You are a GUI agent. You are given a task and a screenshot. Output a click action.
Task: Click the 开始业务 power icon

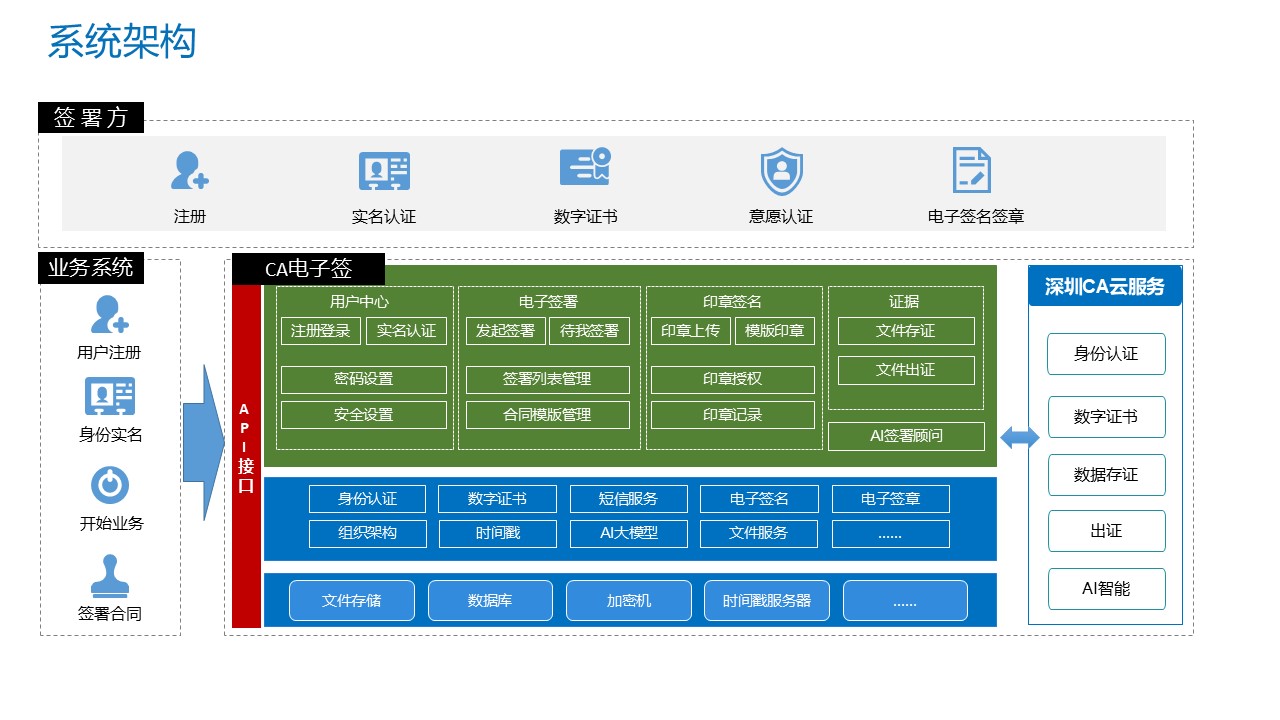coord(110,485)
